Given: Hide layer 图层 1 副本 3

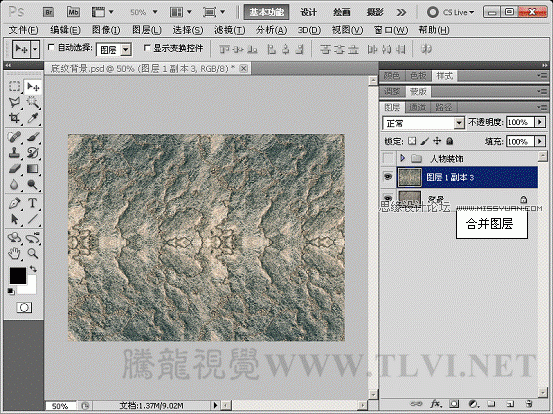Looking at the screenshot, I should click(x=388, y=177).
